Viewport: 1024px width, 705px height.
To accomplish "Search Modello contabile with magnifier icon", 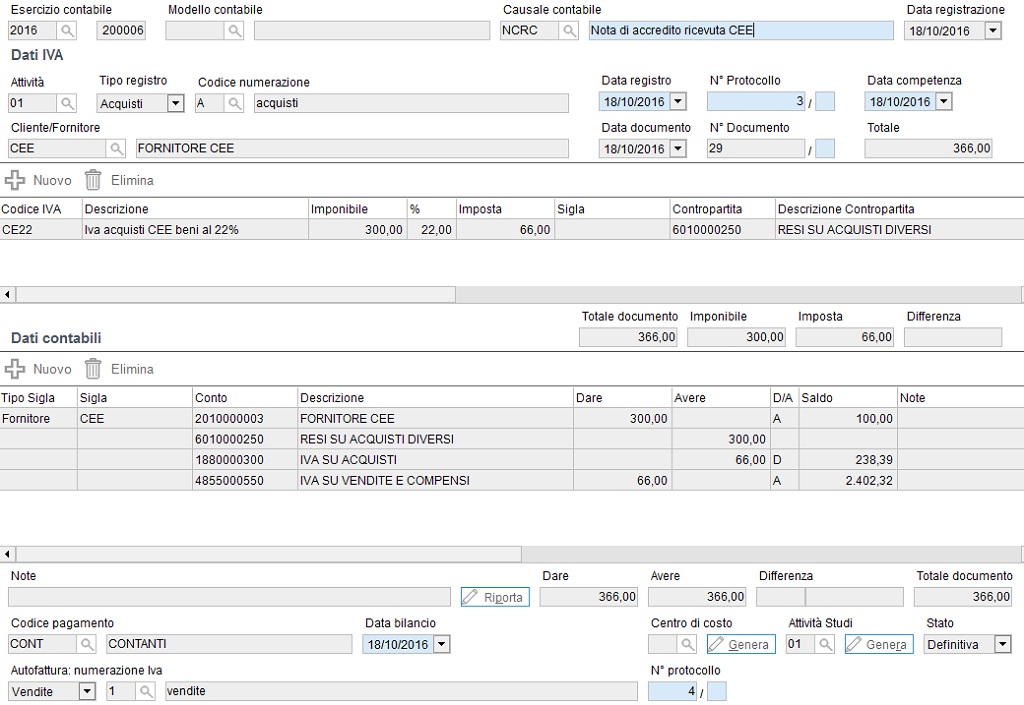I will point(234,31).
